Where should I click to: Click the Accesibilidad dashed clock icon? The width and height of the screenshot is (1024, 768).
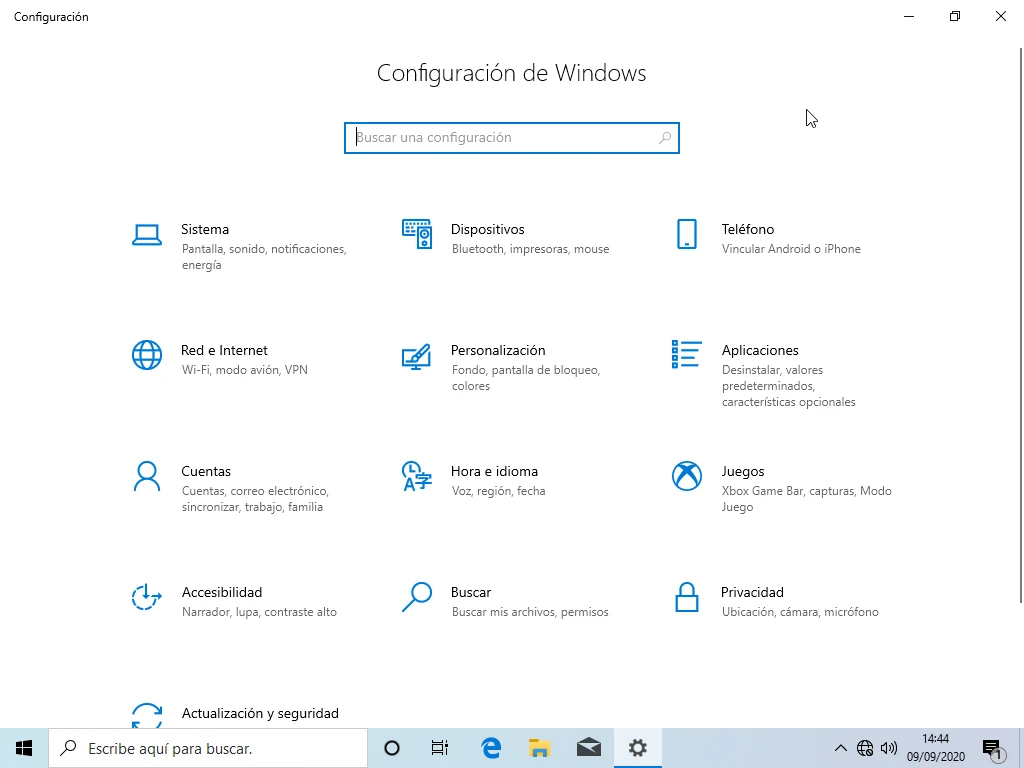point(147,597)
